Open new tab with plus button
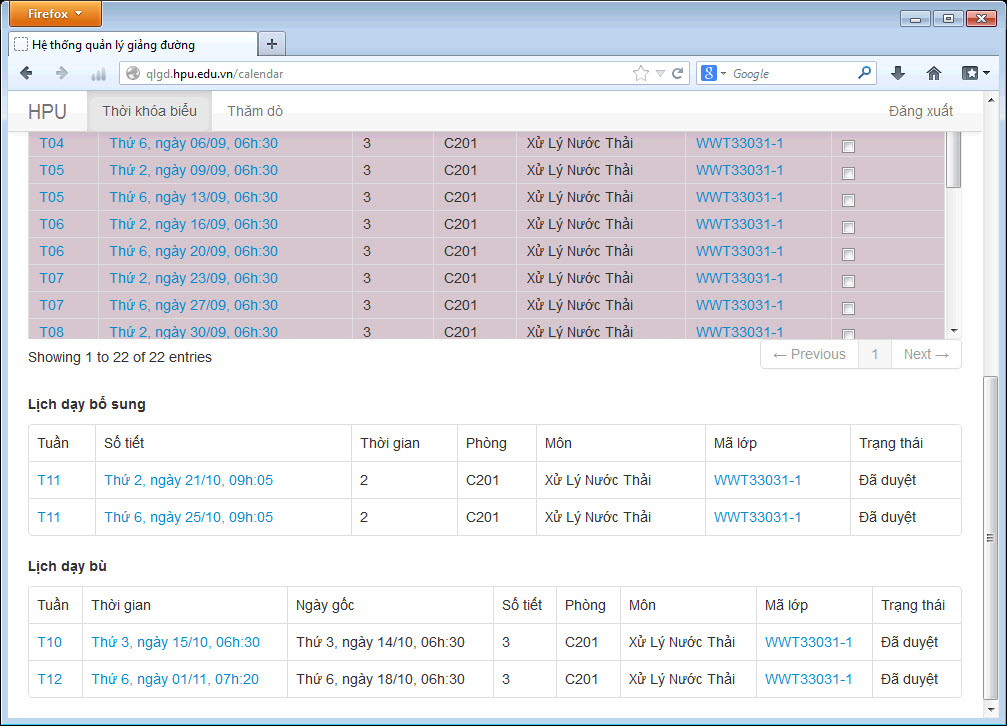The width and height of the screenshot is (1007, 726). coord(272,44)
